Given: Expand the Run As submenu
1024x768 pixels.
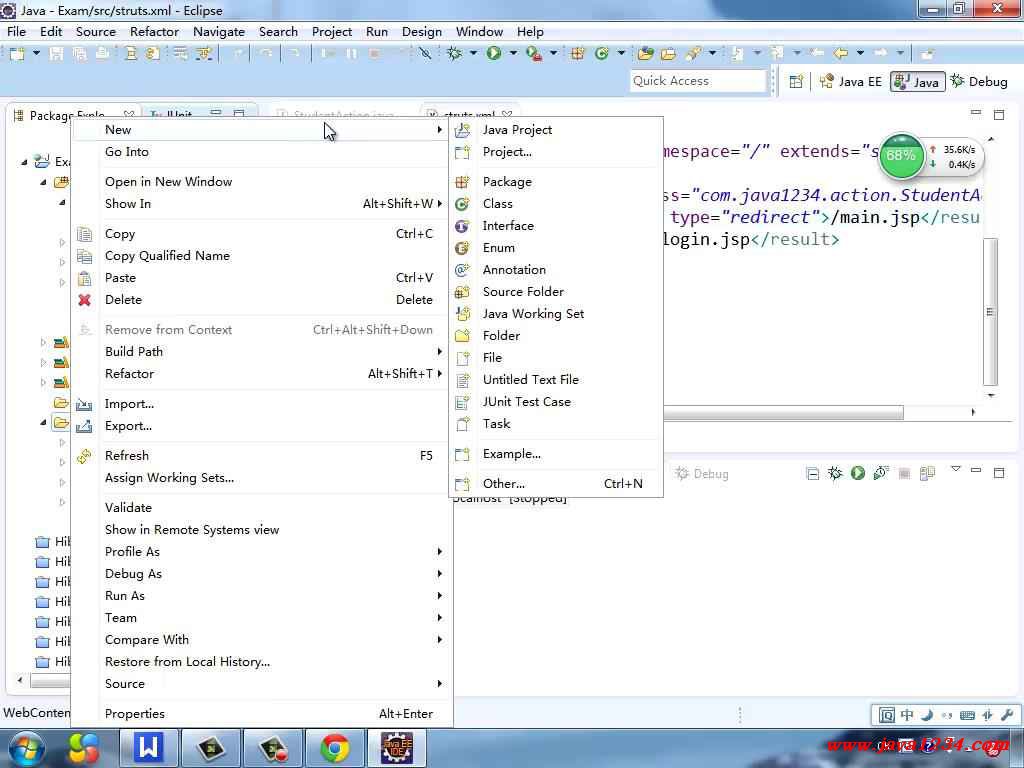Looking at the screenshot, I should pos(261,596).
